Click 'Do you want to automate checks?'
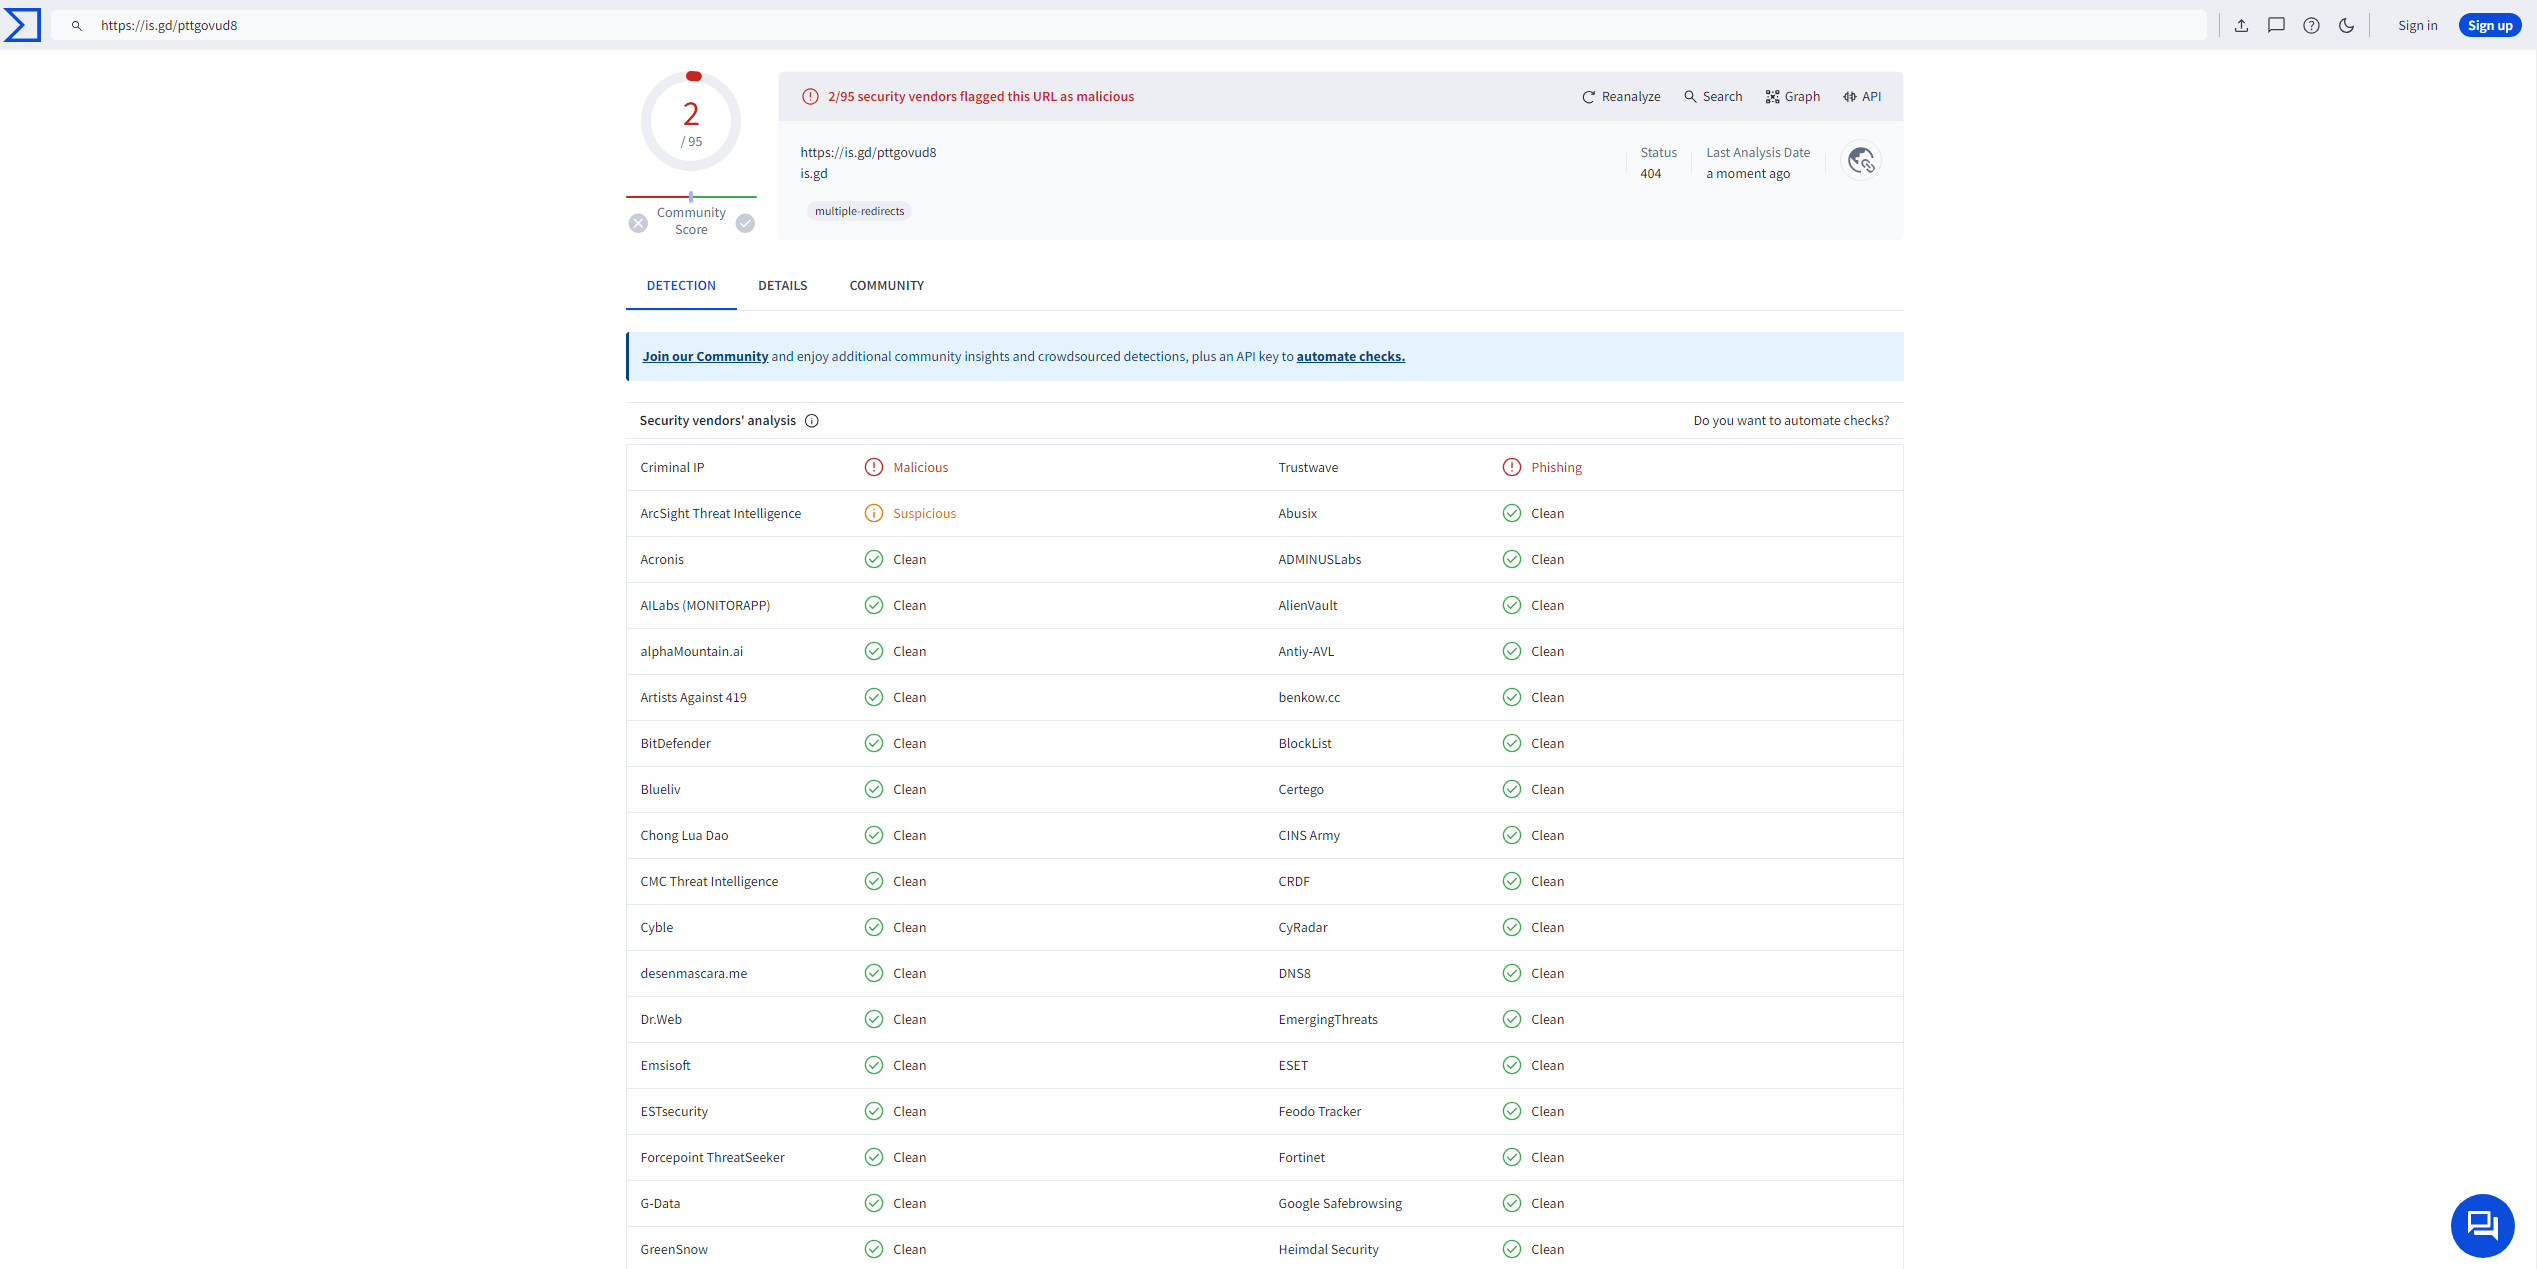The width and height of the screenshot is (2537, 1269). click(1791, 421)
